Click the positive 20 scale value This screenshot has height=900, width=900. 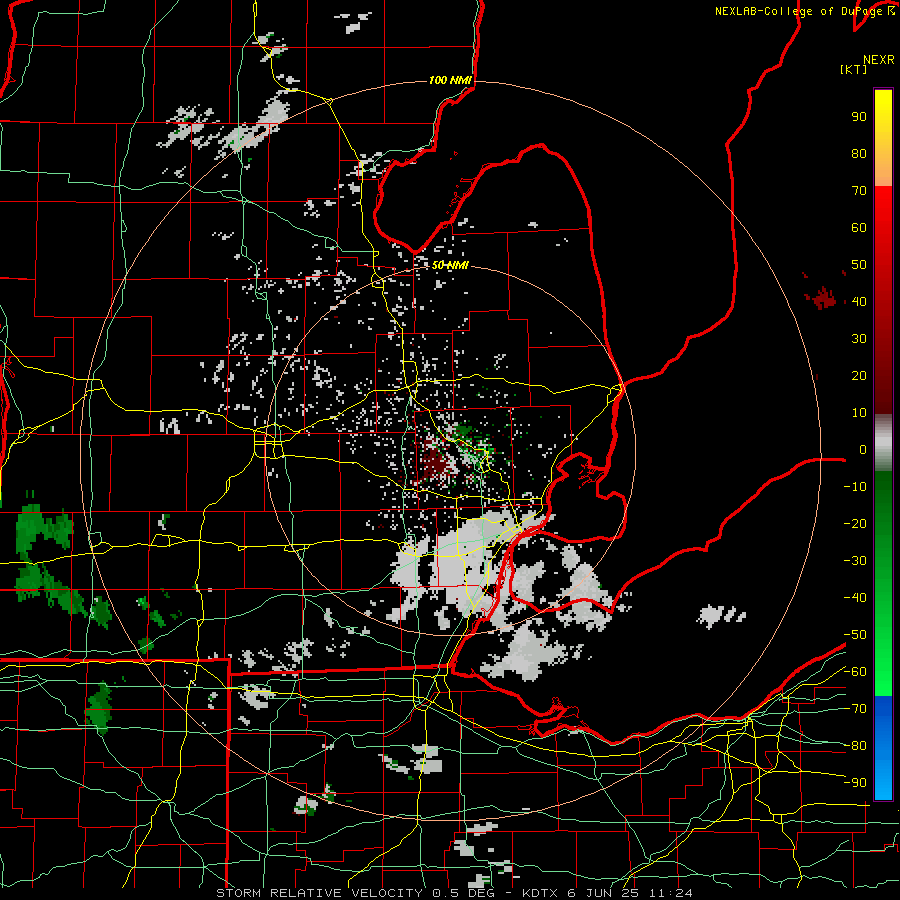[x=859, y=375]
